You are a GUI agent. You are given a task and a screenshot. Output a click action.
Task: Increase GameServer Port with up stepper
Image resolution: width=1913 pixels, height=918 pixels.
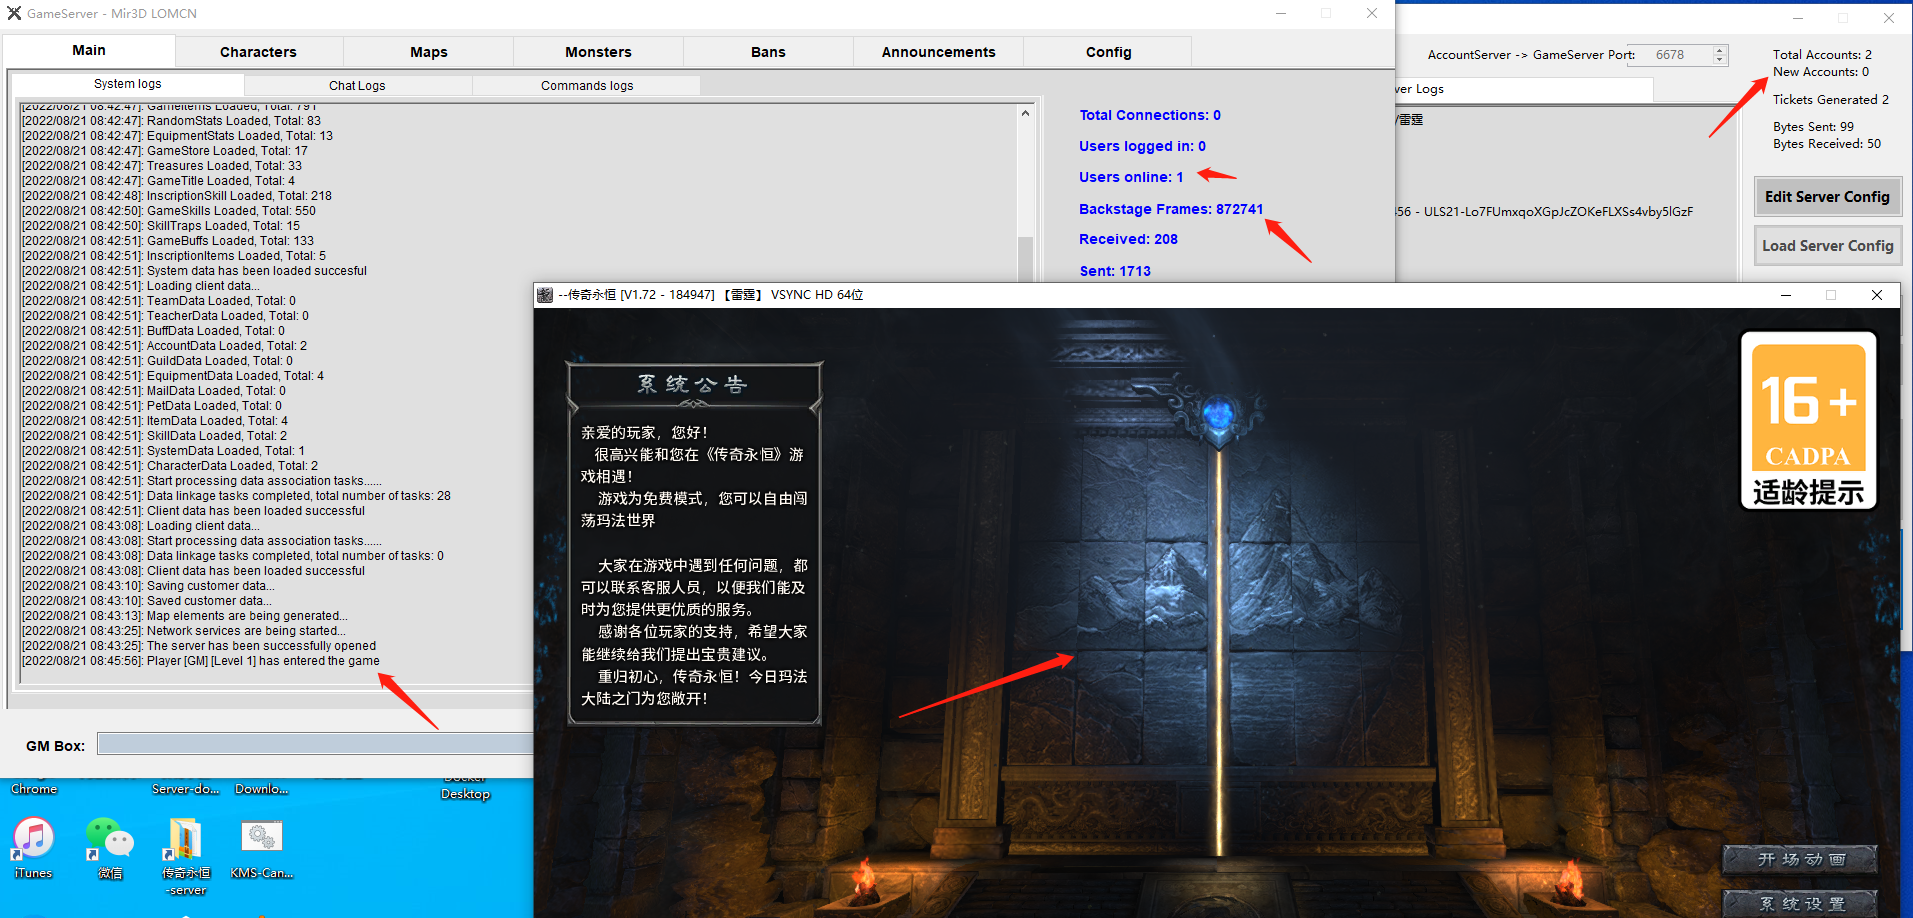click(1720, 50)
